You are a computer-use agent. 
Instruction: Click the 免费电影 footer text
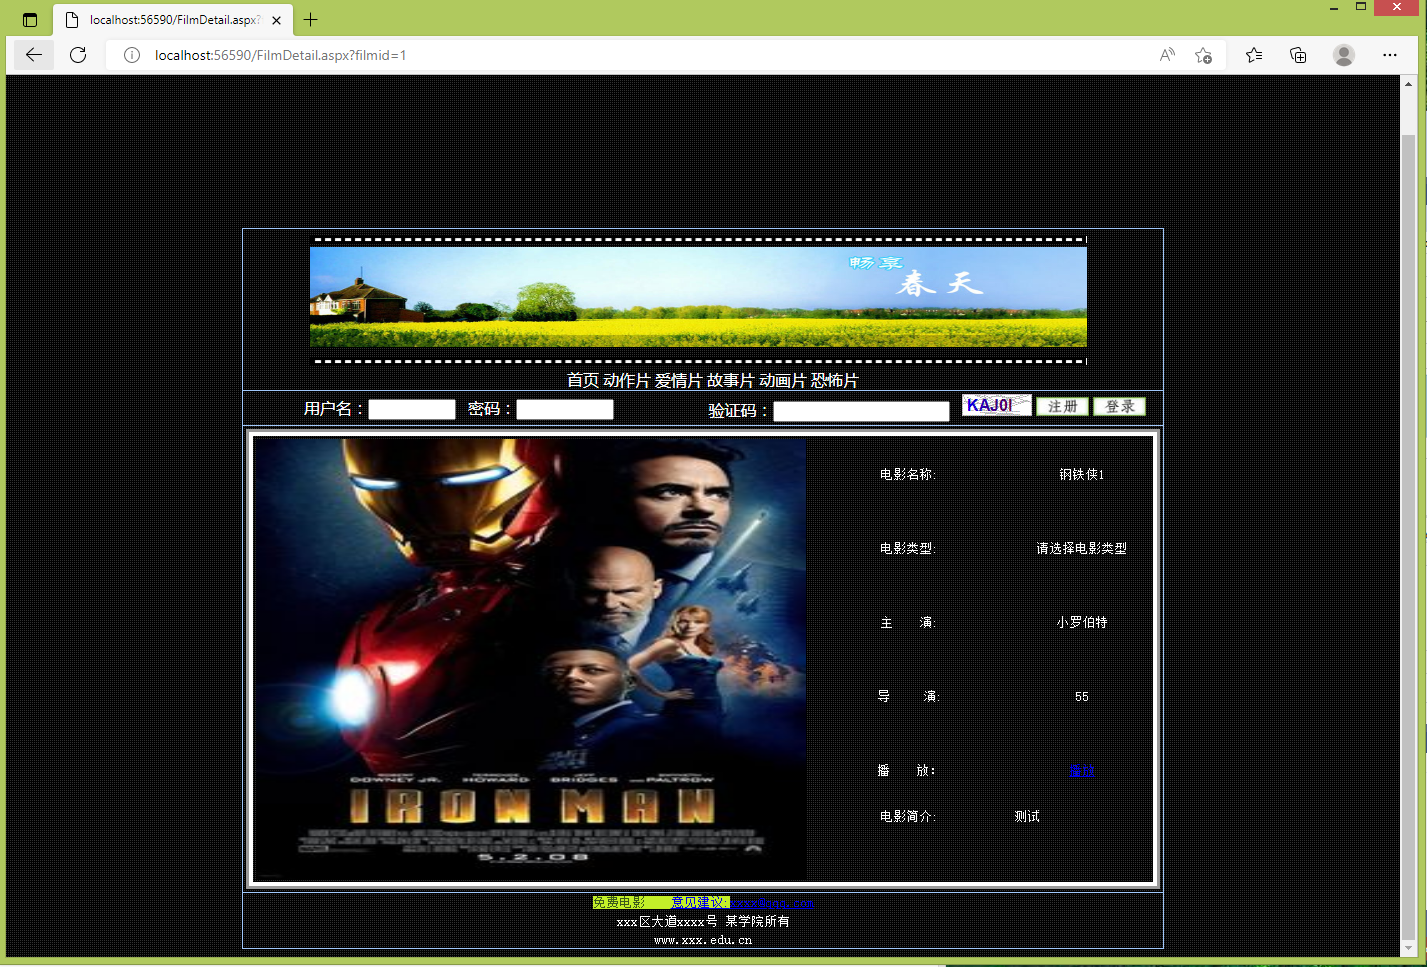(x=619, y=902)
